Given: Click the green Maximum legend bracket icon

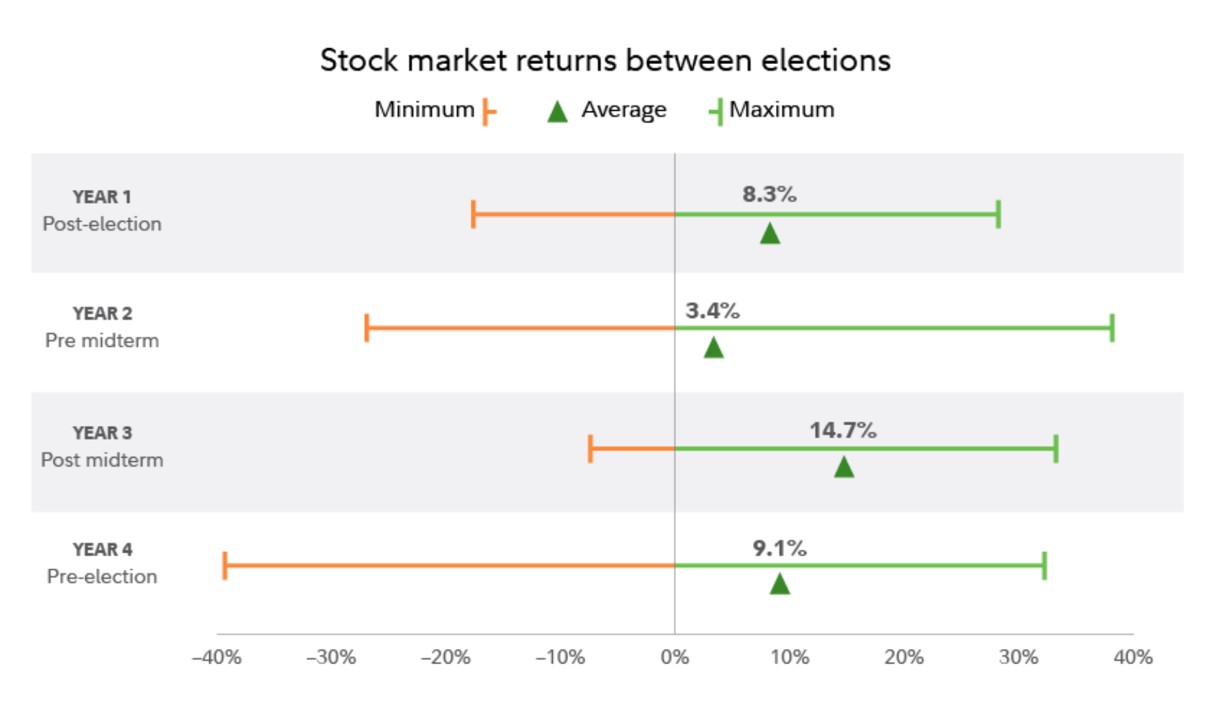Looking at the screenshot, I should [x=716, y=111].
